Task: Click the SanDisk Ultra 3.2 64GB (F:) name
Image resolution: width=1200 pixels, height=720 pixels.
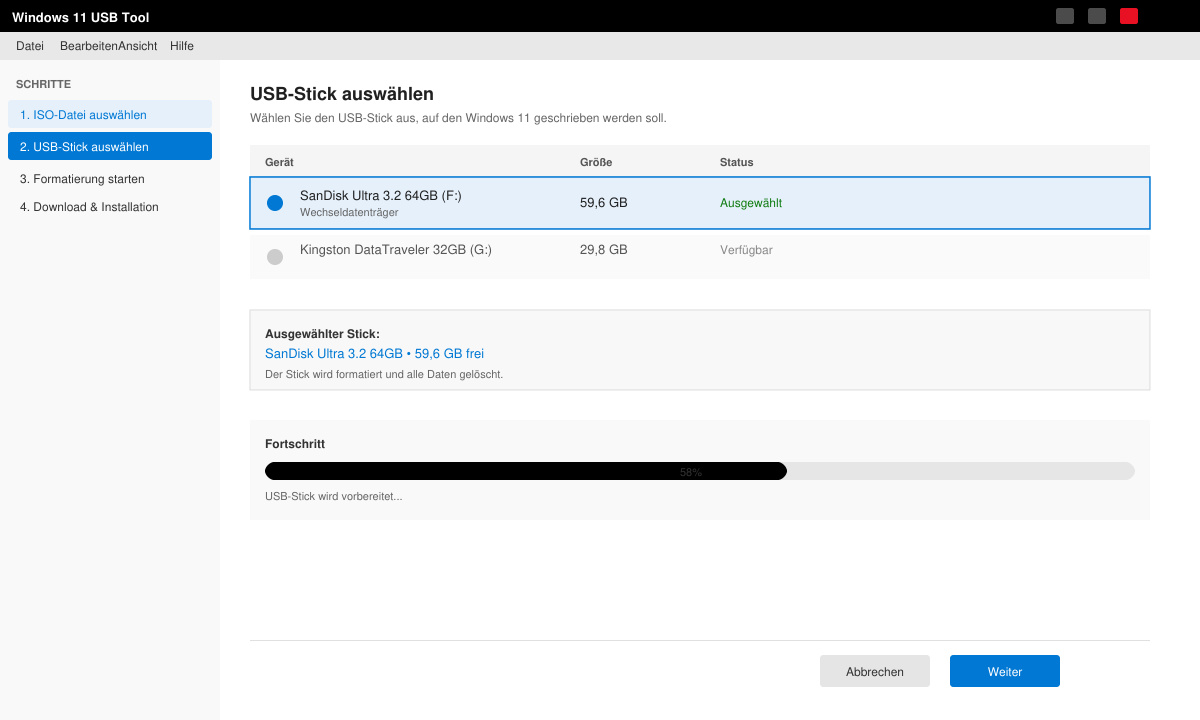Action: click(x=381, y=196)
